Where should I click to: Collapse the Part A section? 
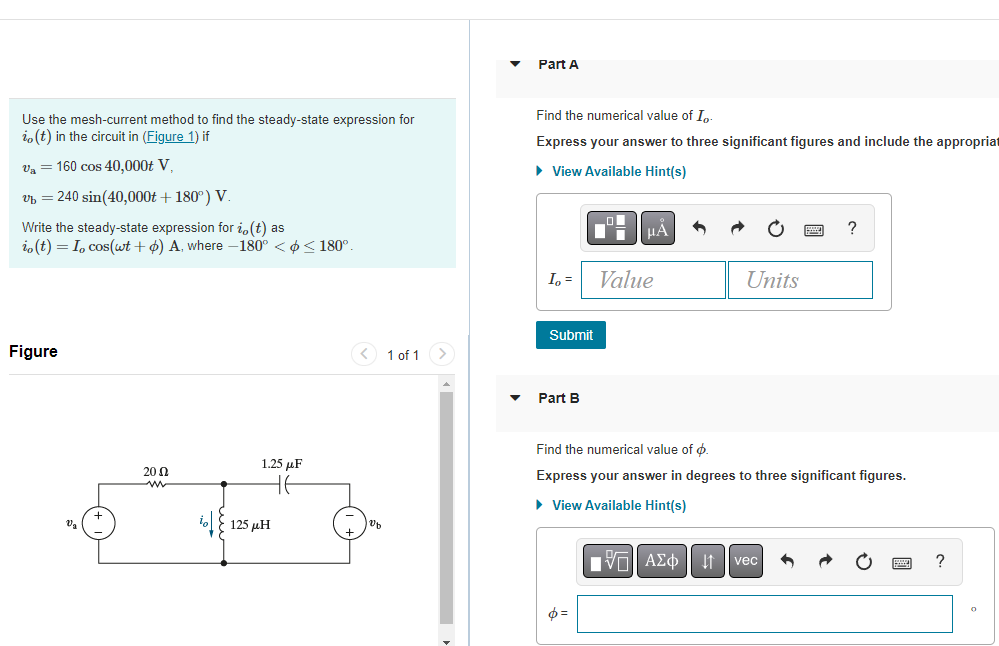click(x=514, y=63)
